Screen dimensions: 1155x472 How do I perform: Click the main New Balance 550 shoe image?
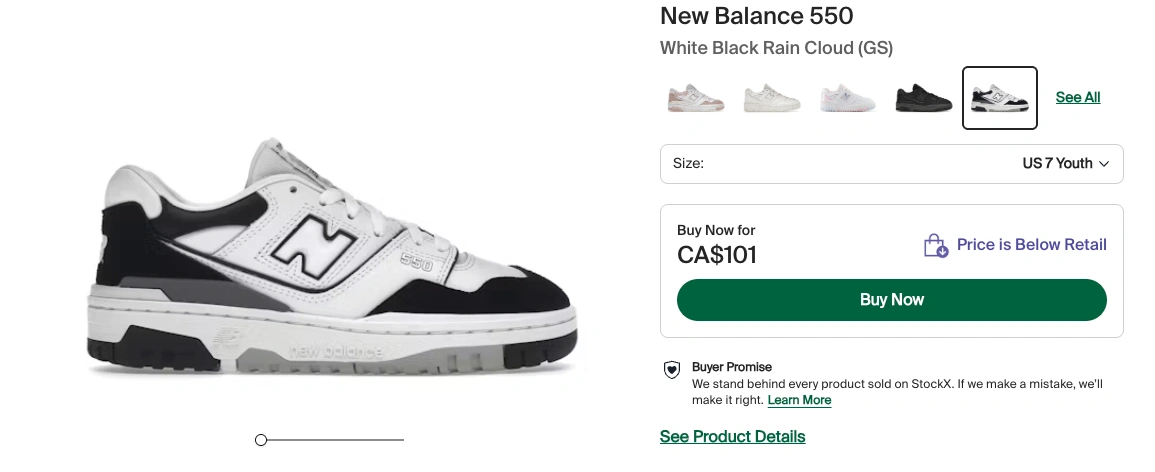point(332,260)
